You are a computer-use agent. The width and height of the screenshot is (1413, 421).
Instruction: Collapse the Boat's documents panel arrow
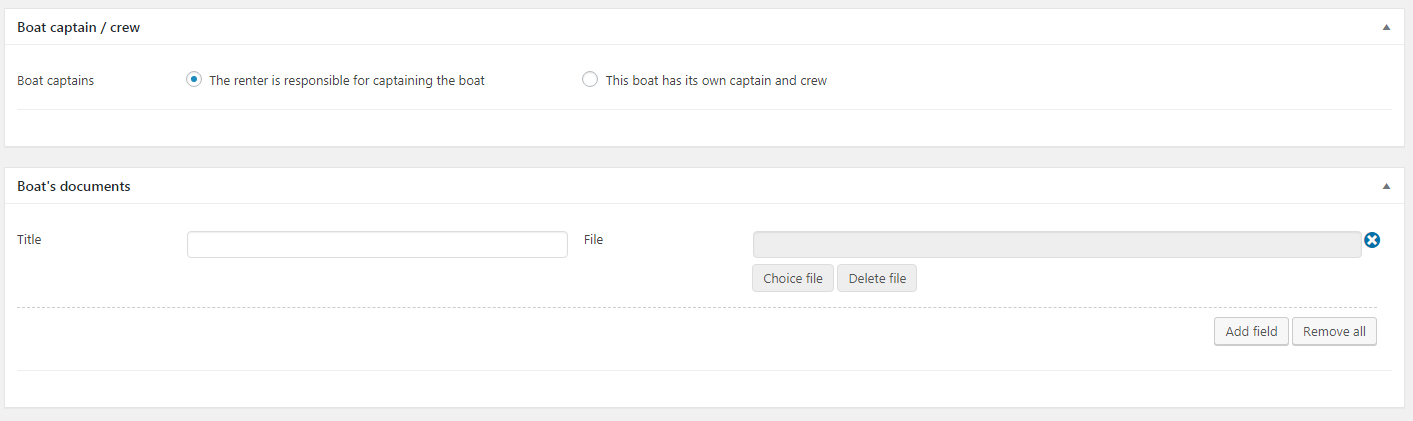[1386, 186]
